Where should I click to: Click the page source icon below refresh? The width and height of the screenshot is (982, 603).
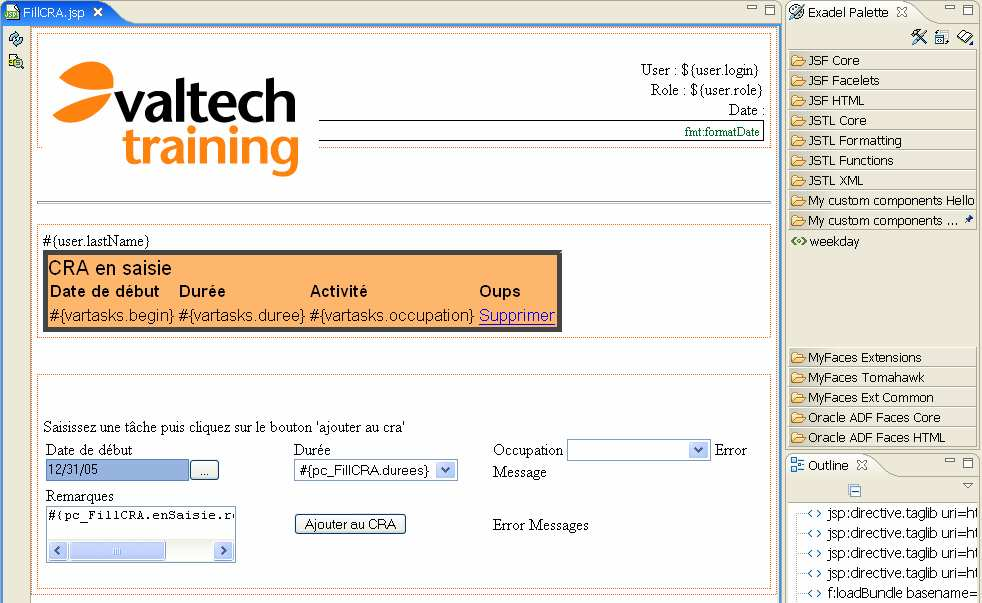[15, 61]
